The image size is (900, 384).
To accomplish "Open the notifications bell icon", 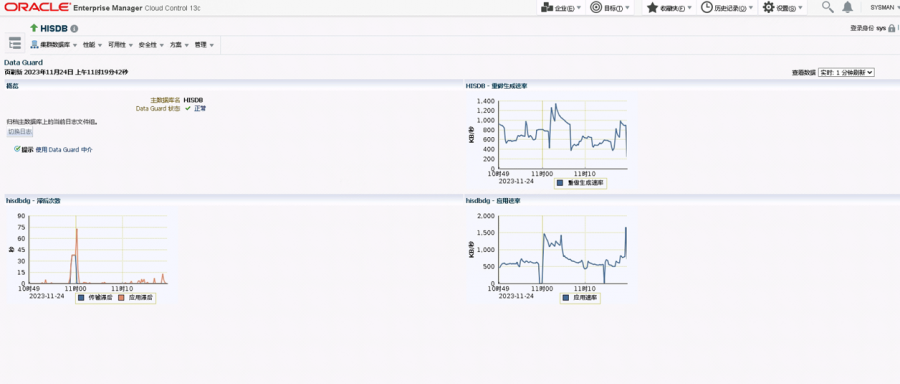I will coord(847,7).
